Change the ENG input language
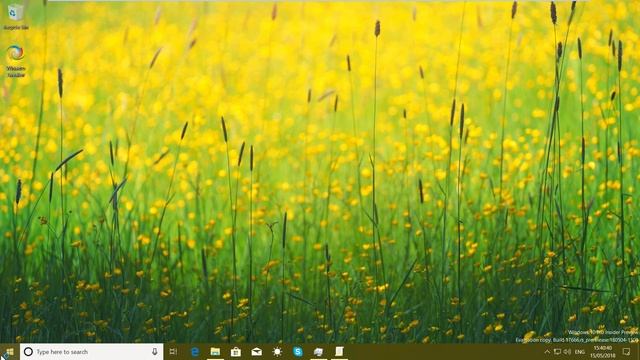 580,352
